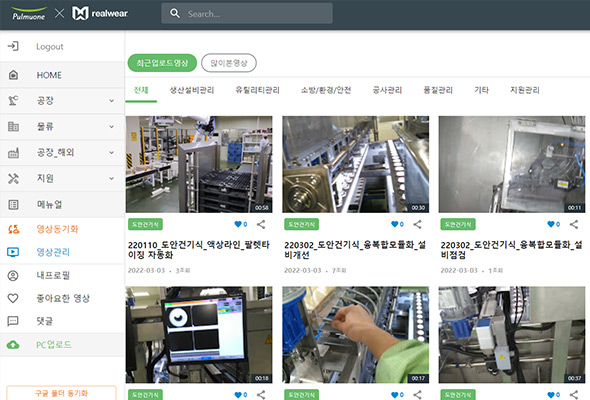Open the 메뉴얼 menu item

click(x=62, y=204)
